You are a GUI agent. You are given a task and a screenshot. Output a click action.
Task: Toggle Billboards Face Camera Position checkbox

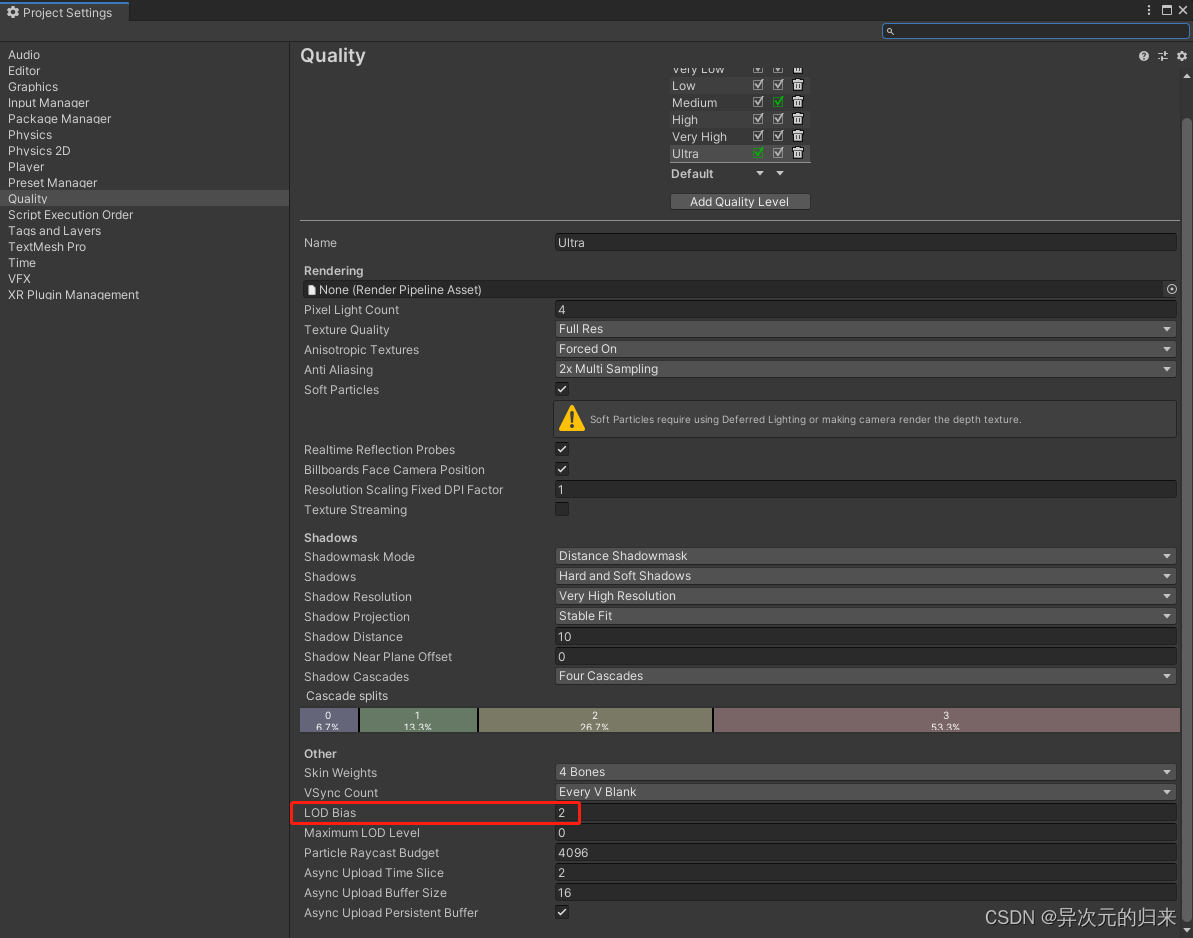pos(562,469)
